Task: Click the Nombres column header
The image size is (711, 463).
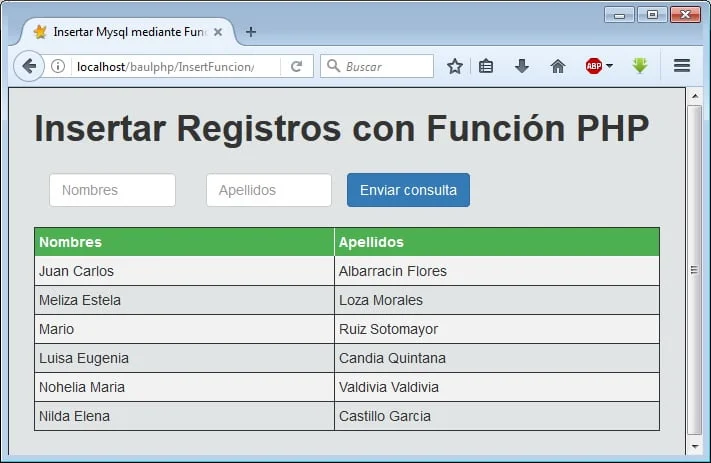Action: tap(184, 242)
